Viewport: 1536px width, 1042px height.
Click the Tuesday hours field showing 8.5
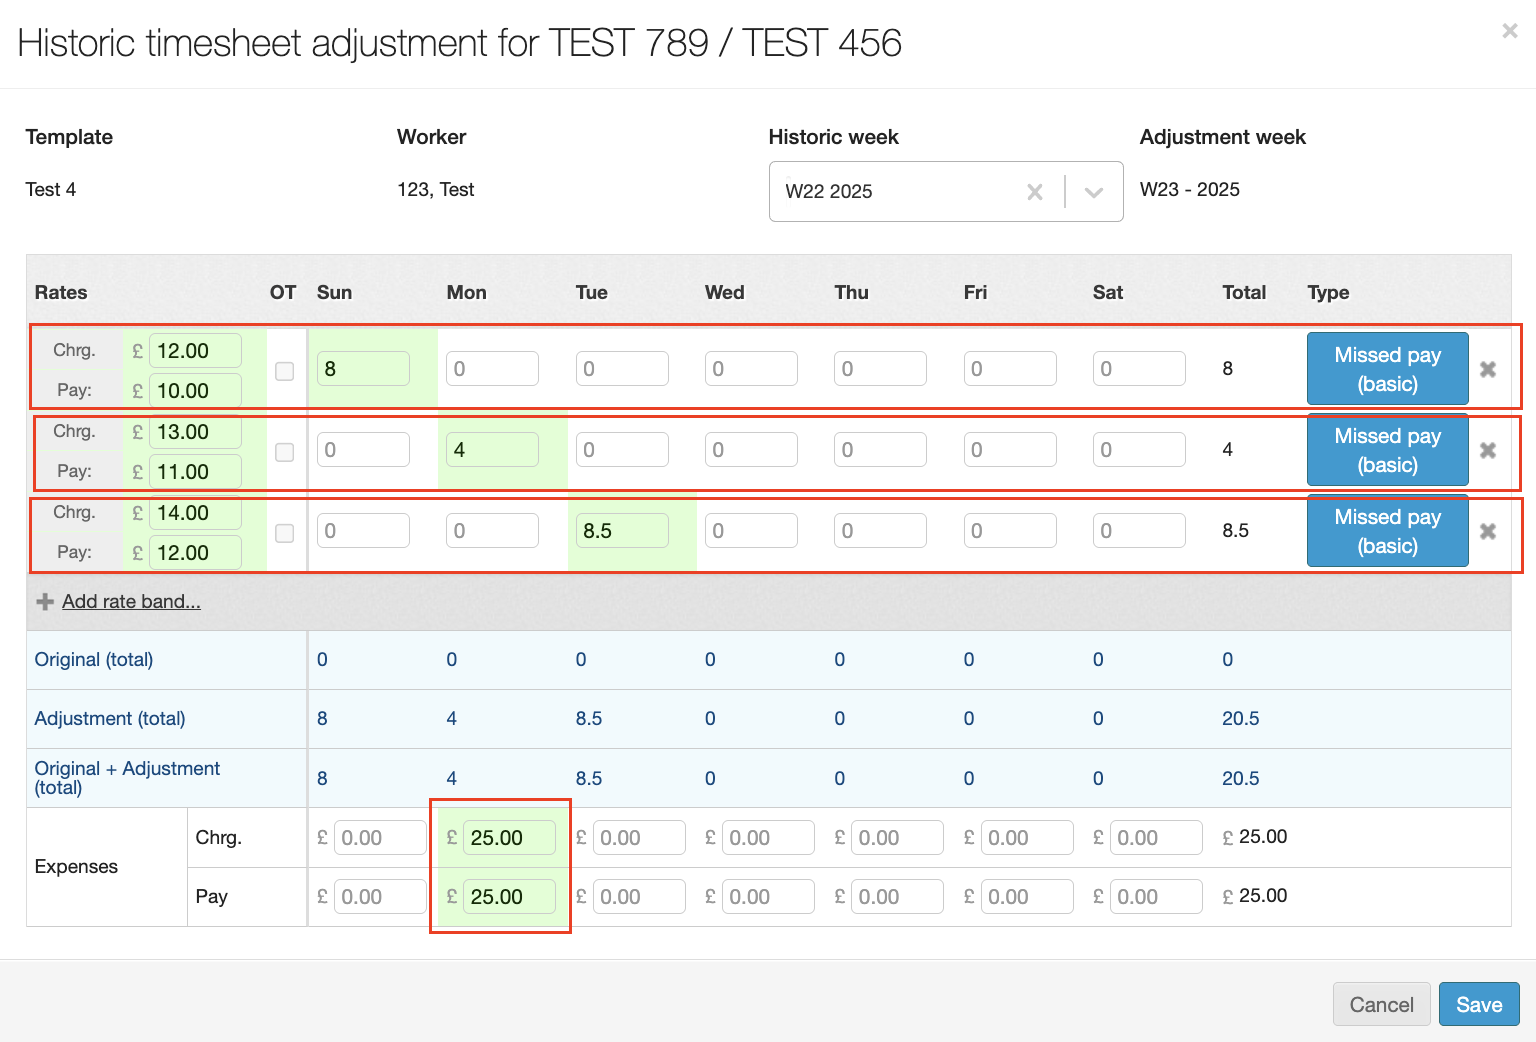click(x=622, y=531)
